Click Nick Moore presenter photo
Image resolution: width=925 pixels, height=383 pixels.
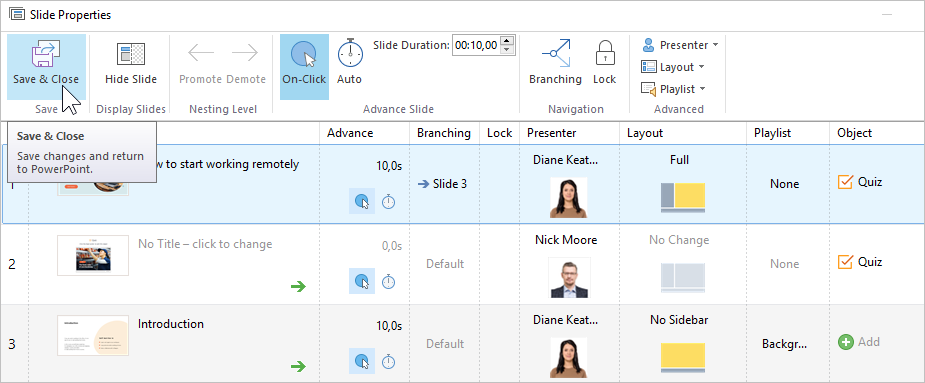point(569,277)
